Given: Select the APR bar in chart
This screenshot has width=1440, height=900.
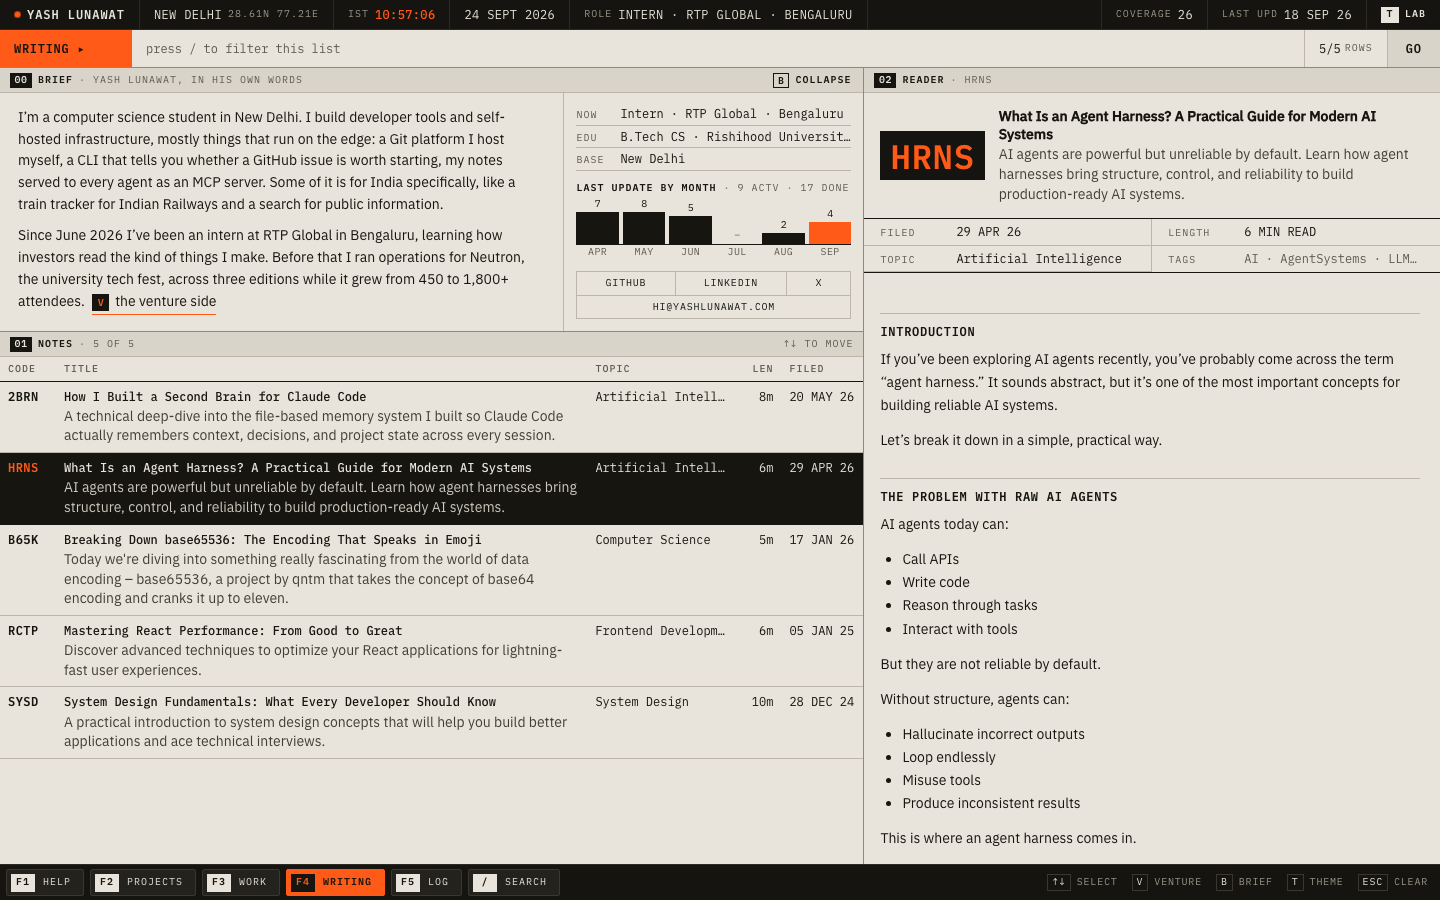Looking at the screenshot, I should point(597,228).
